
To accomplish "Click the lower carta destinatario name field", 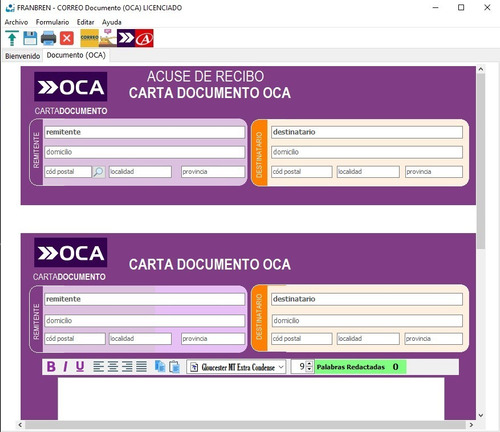I will tap(367, 299).
